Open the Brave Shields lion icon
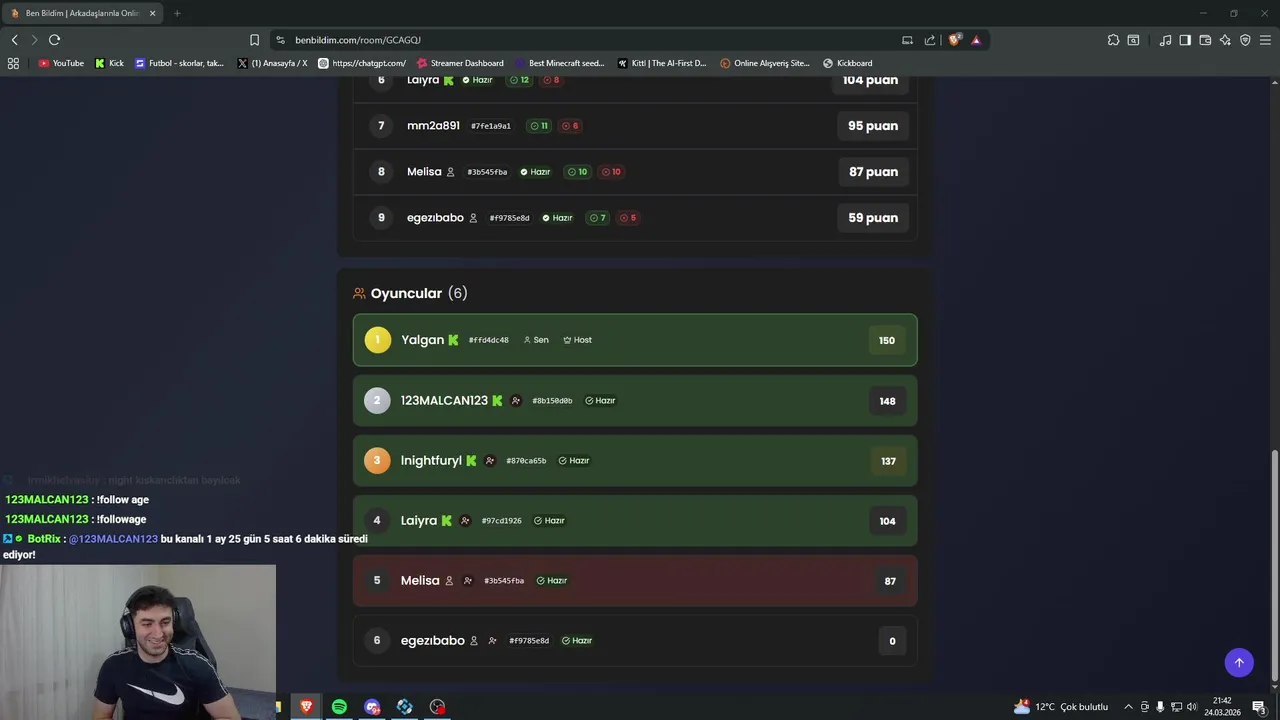 (954, 40)
